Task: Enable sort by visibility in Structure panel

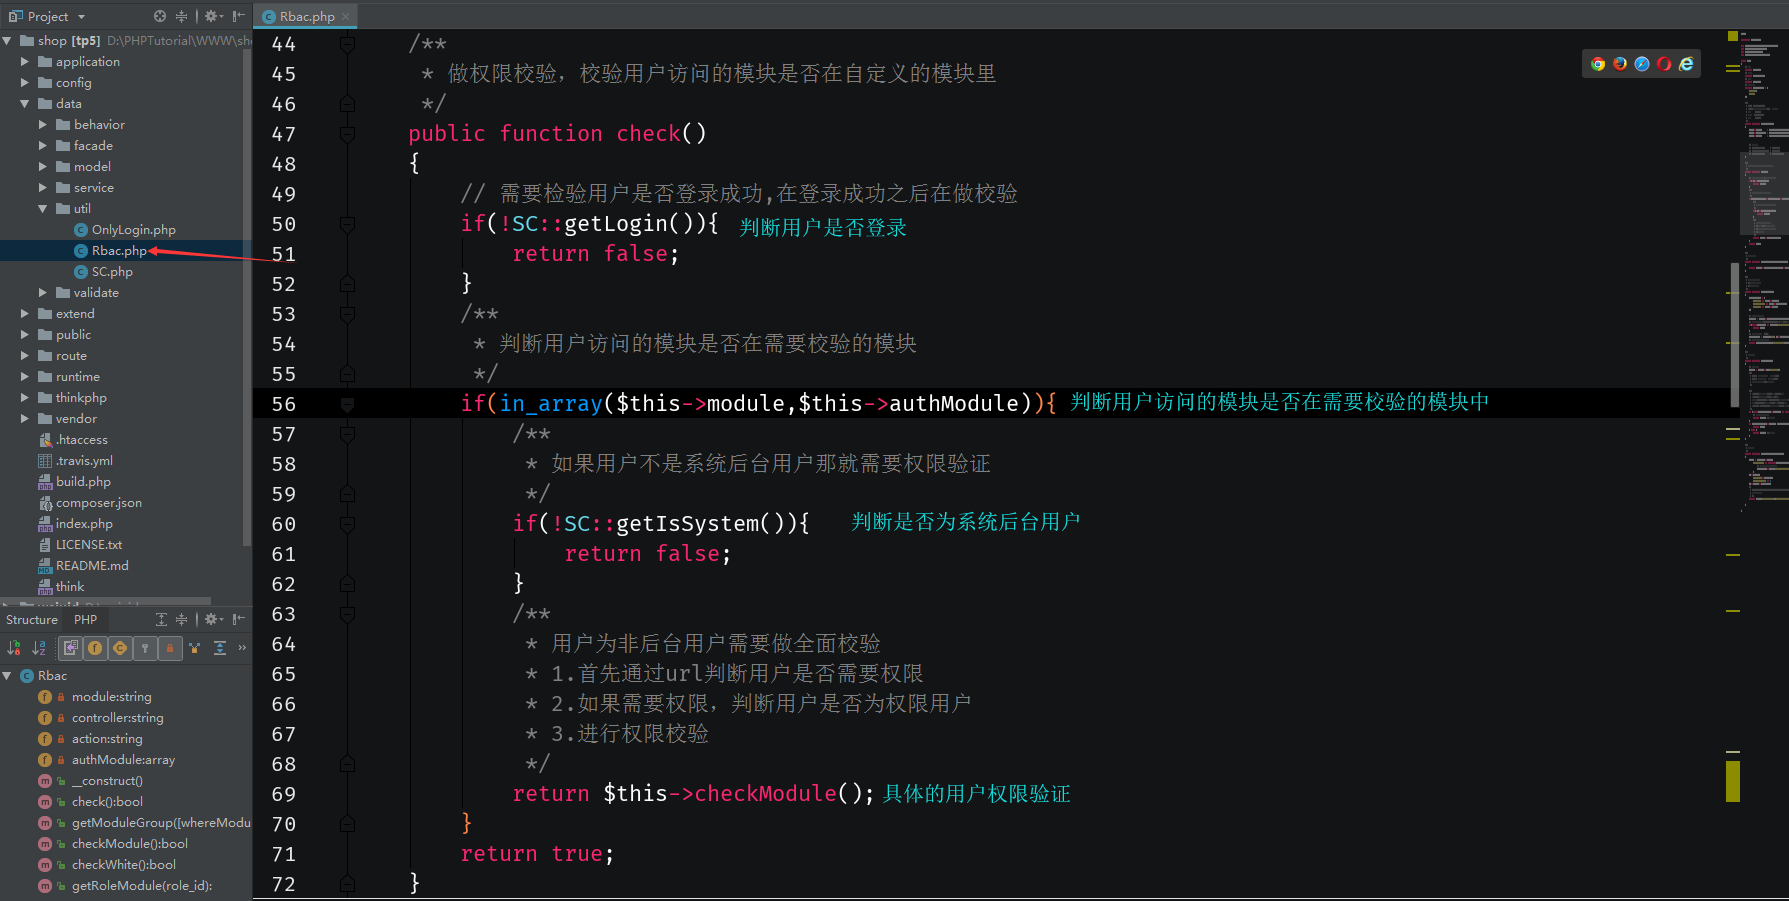Action: tap(13, 648)
